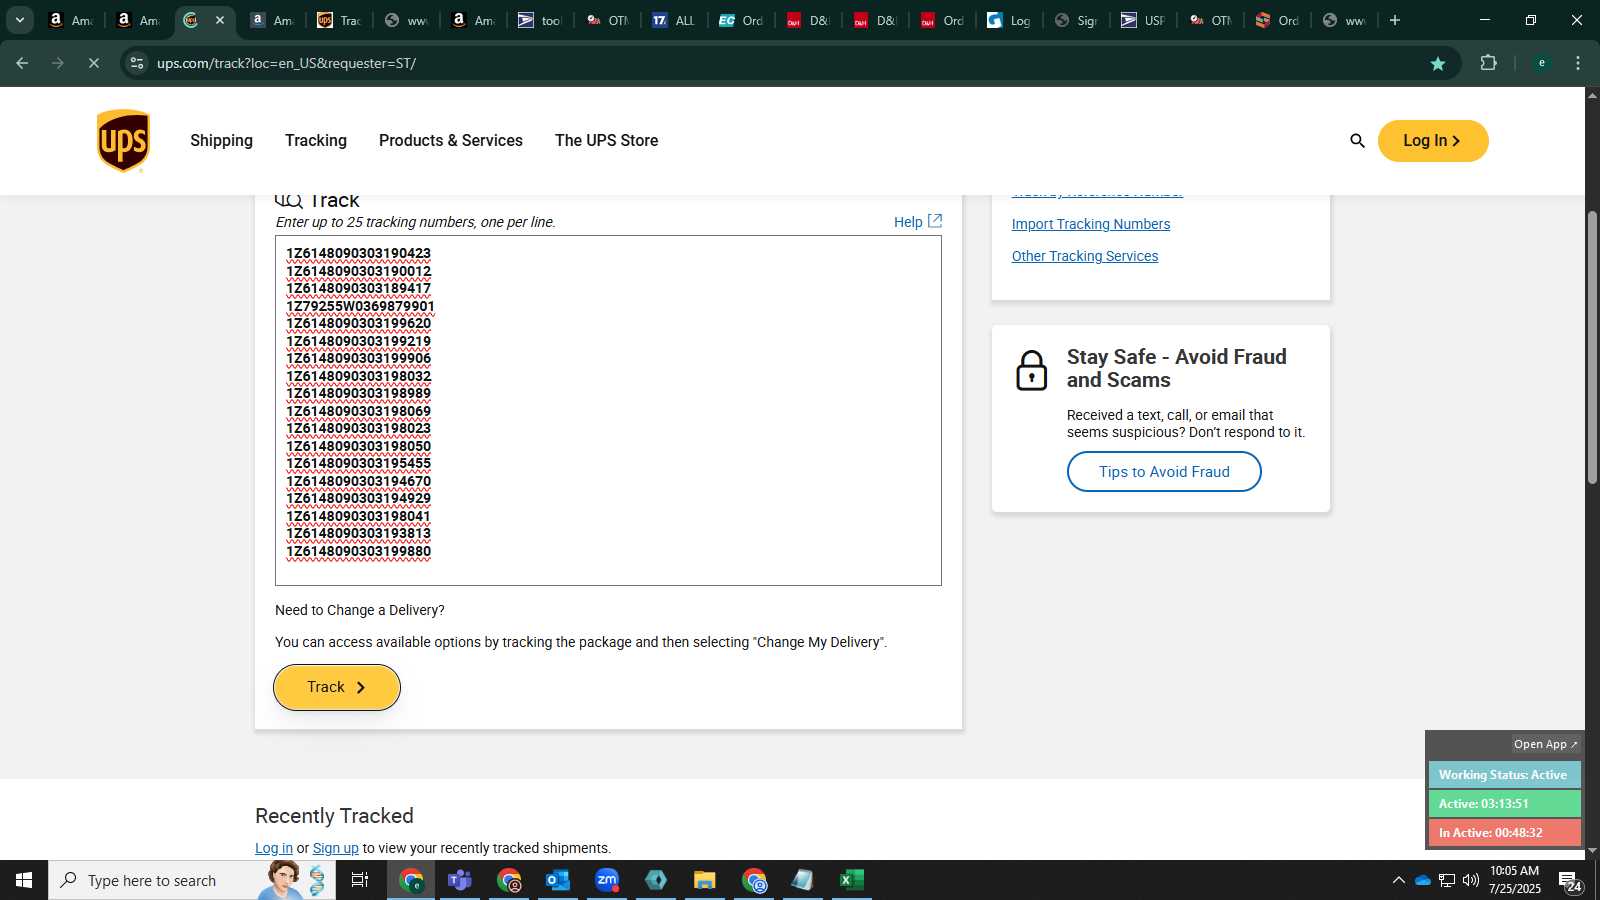The width and height of the screenshot is (1600, 900).
Task: Switch to the tool tab
Action: 540,20
